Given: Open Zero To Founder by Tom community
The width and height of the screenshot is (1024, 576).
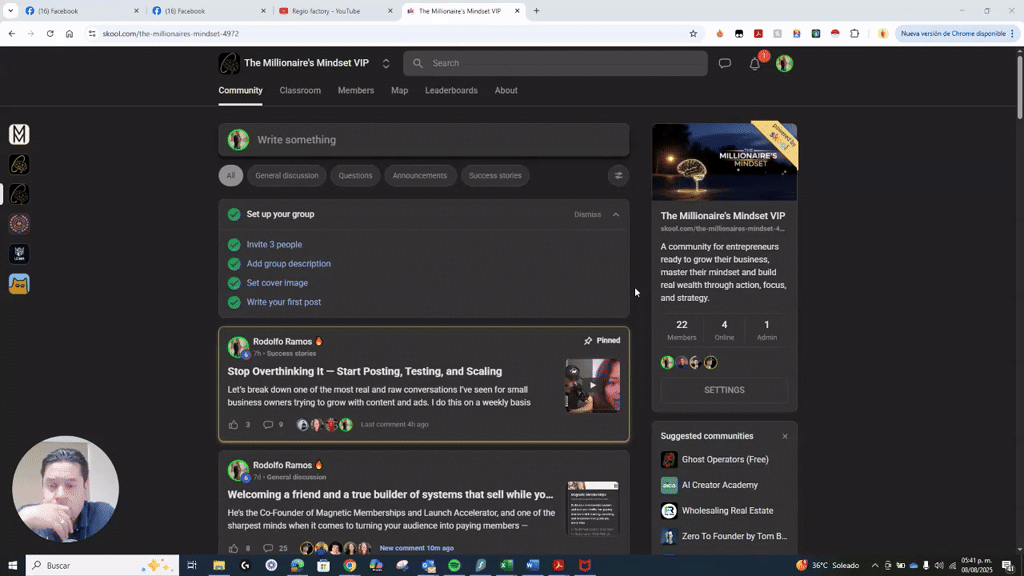Looking at the screenshot, I should coord(734,536).
